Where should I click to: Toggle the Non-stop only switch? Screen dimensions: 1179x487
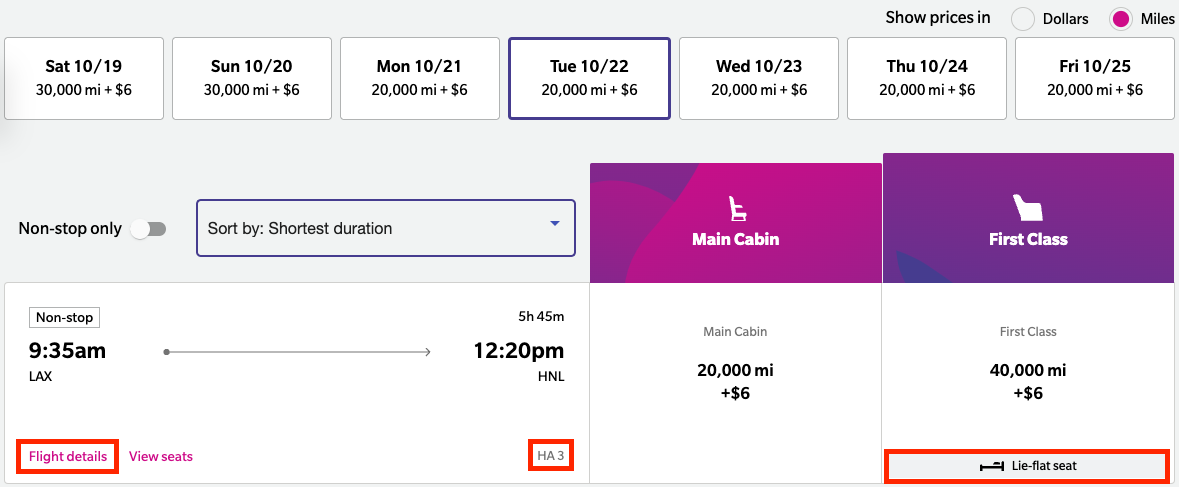pyautogui.click(x=147, y=229)
